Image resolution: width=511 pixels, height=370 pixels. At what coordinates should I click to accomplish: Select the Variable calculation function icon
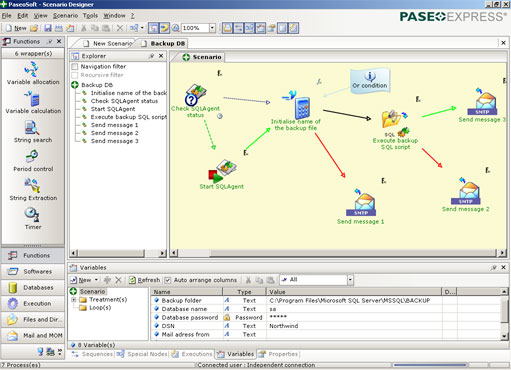33,99
